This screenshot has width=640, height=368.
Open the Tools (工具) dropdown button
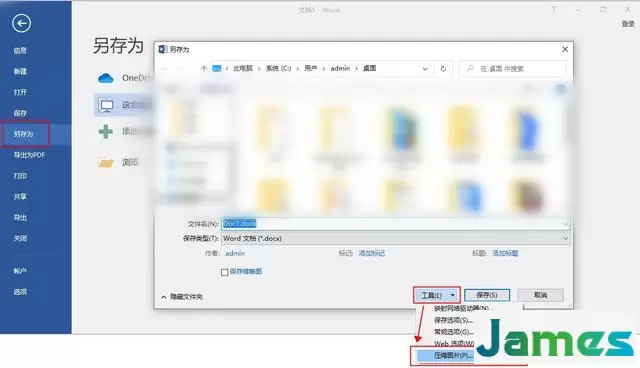click(437, 295)
